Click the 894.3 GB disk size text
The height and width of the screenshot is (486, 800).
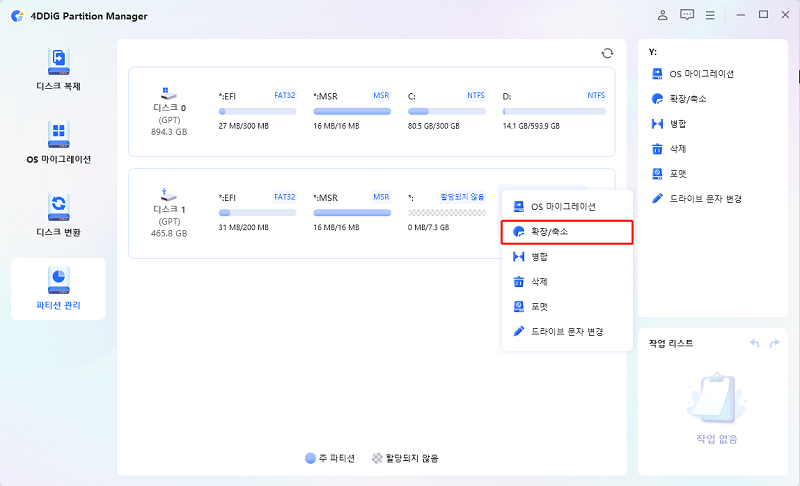[169, 132]
